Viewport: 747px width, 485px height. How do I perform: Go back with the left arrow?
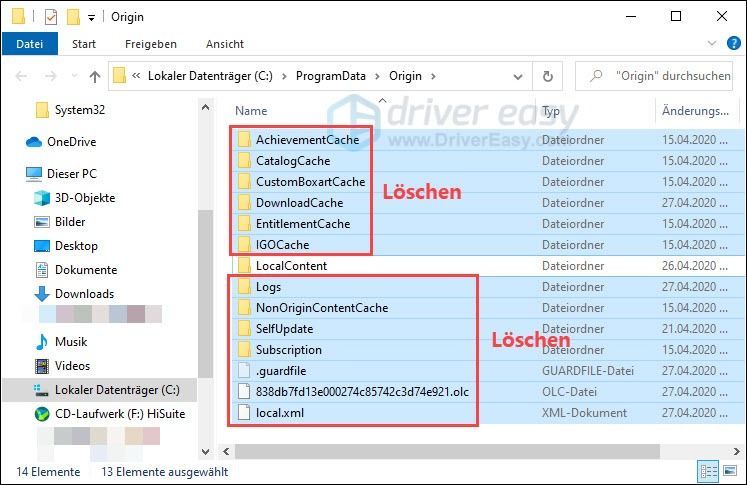click(21, 76)
